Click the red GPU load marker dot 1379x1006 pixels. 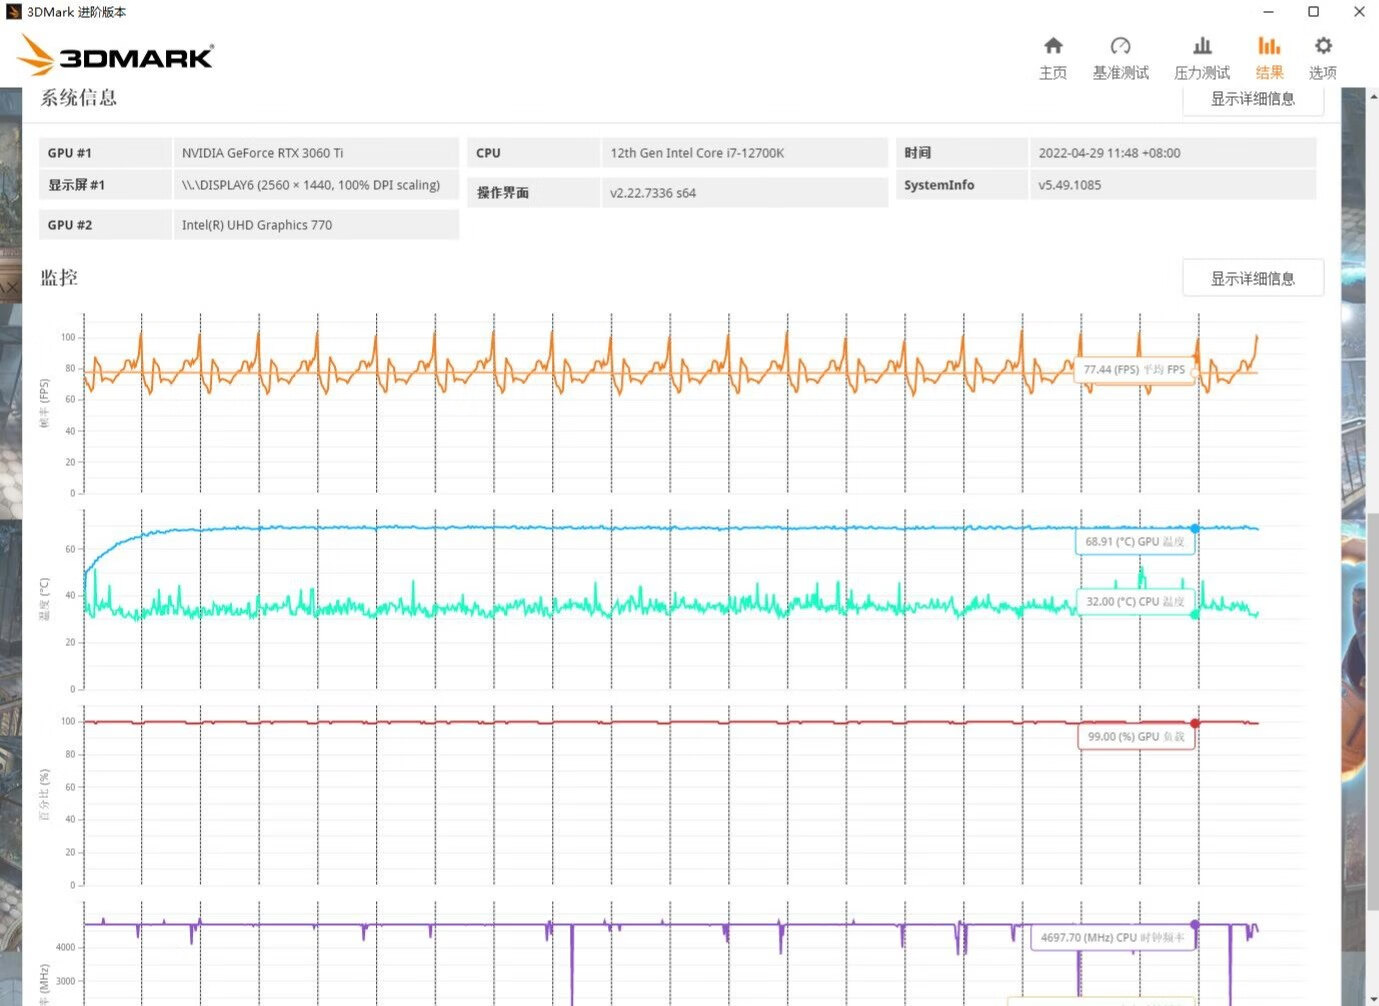(1195, 723)
